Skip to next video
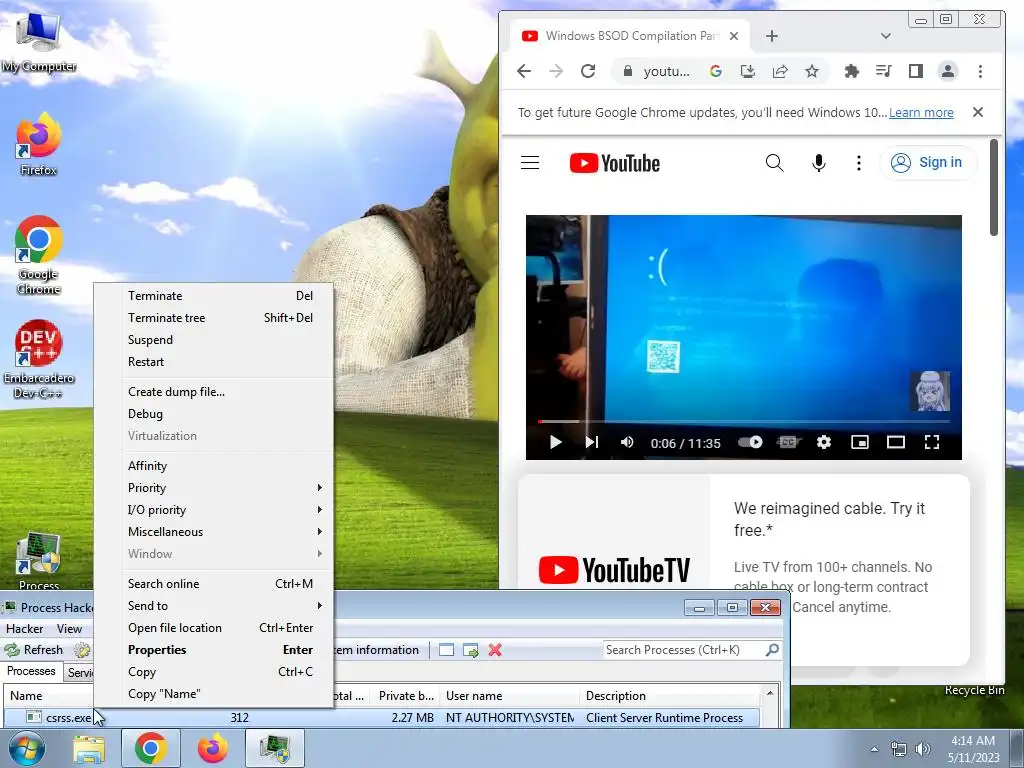1024x768 pixels. 592,443
